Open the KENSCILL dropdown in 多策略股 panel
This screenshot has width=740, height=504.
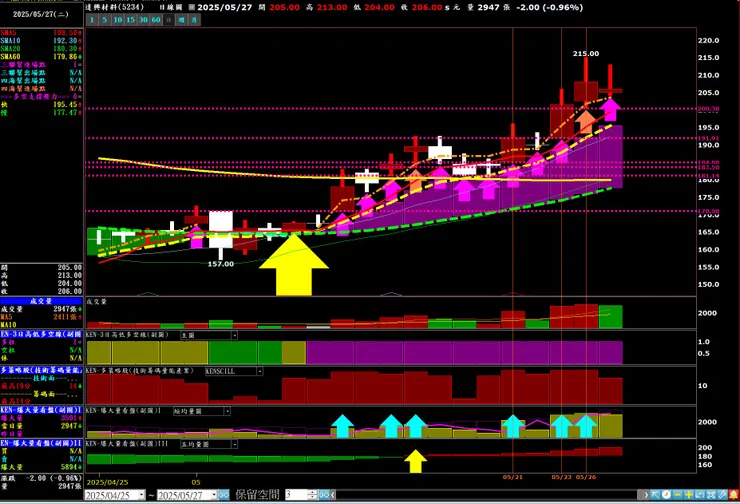click(x=260, y=371)
